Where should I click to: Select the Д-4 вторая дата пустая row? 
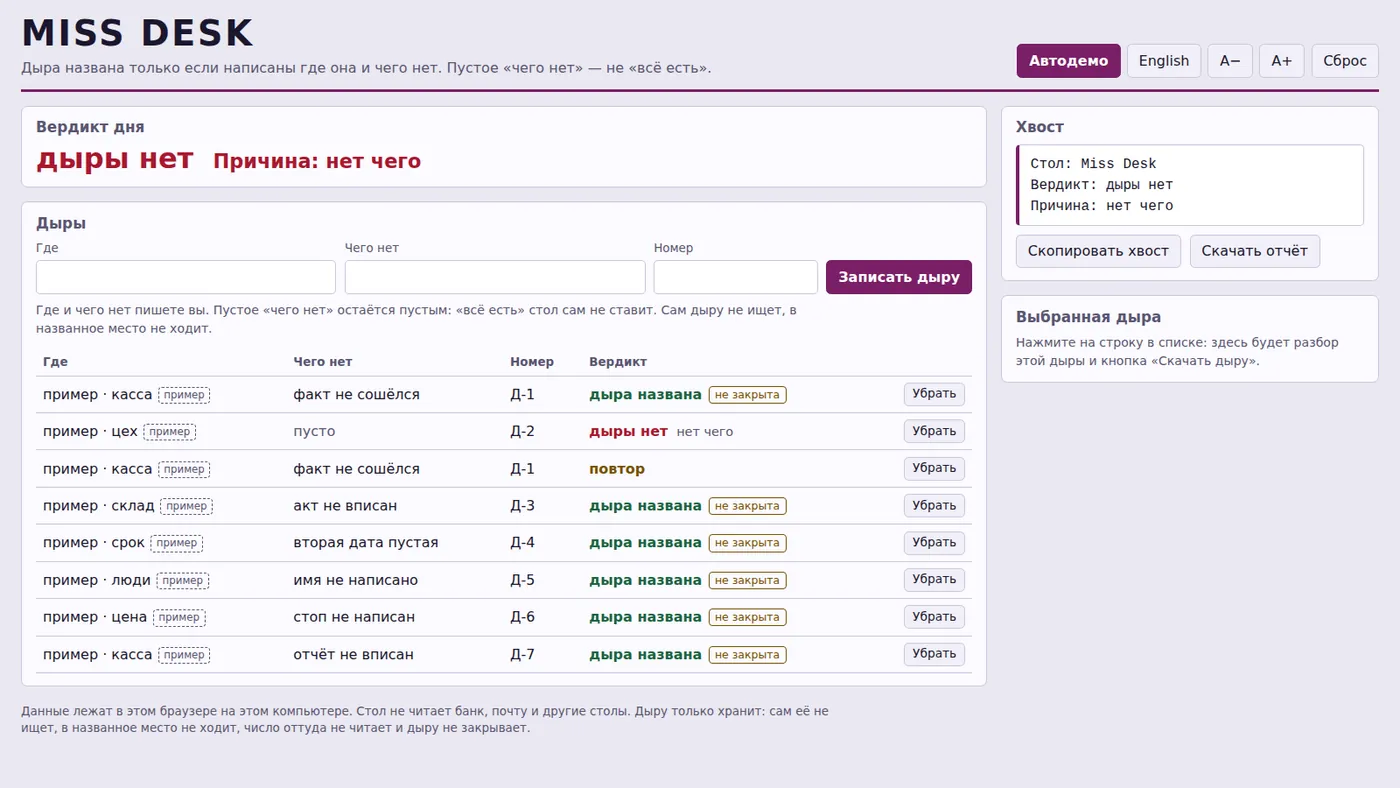pyautogui.click(x=504, y=543)
